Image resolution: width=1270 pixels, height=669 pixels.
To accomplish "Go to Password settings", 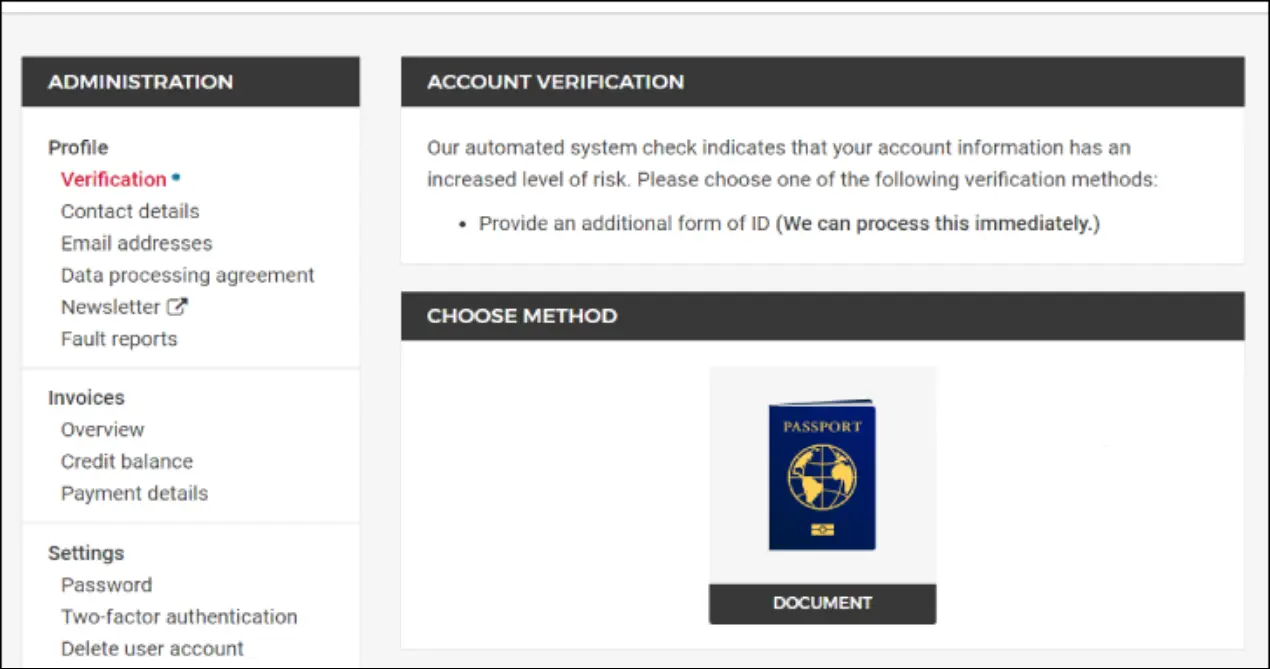I will point(106,585).
